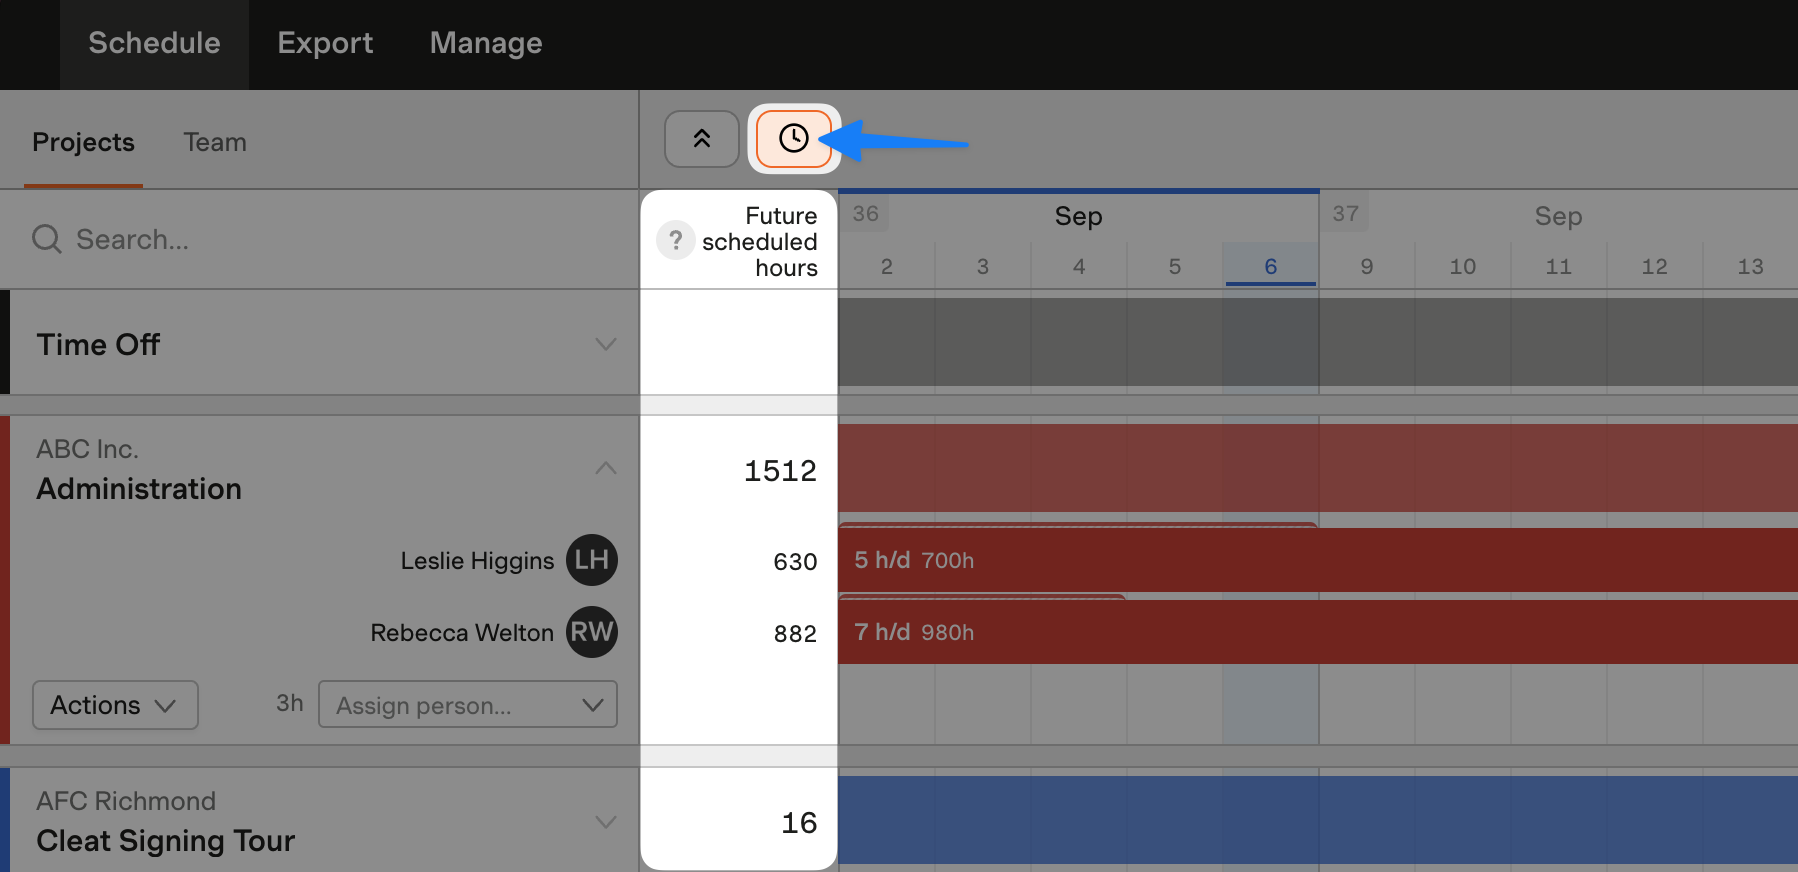This screenshot has width=1798, height=872.
Task: Open the Assign person dropdown
Action: [468, 705]
